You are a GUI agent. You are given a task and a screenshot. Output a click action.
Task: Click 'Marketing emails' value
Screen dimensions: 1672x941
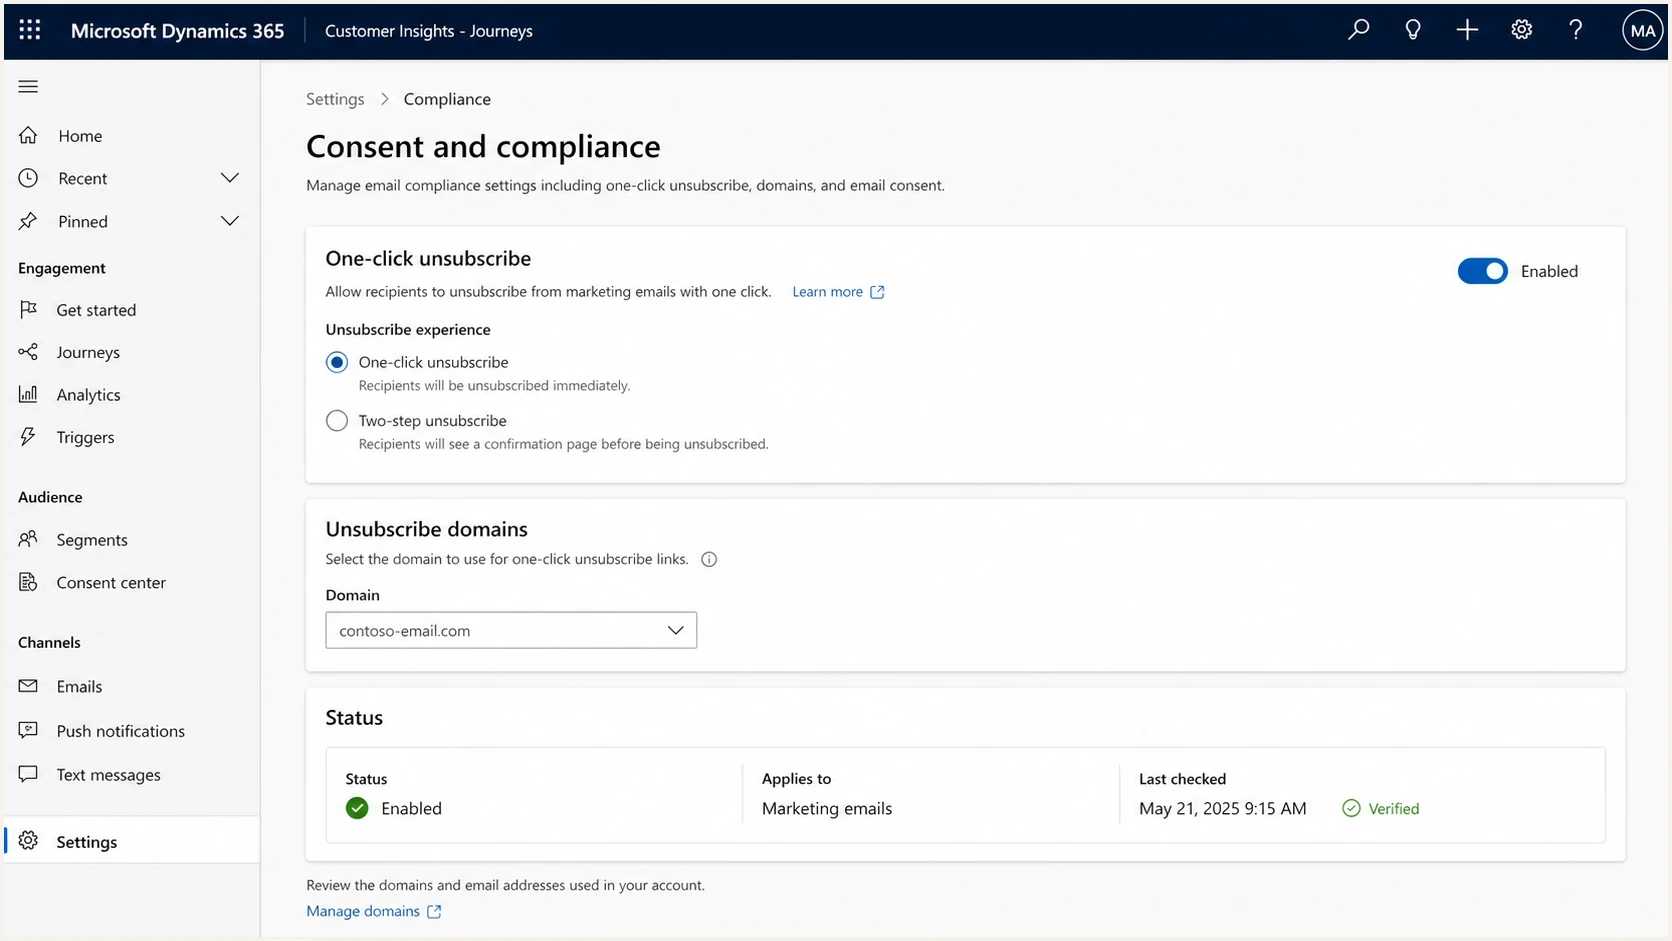(x=827, y=808)
